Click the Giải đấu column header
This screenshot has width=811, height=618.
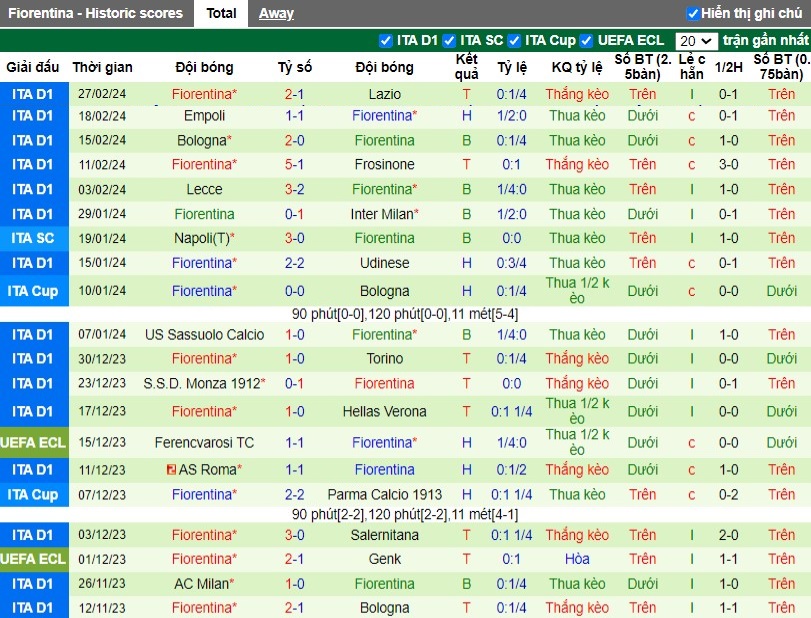(33, 67)
